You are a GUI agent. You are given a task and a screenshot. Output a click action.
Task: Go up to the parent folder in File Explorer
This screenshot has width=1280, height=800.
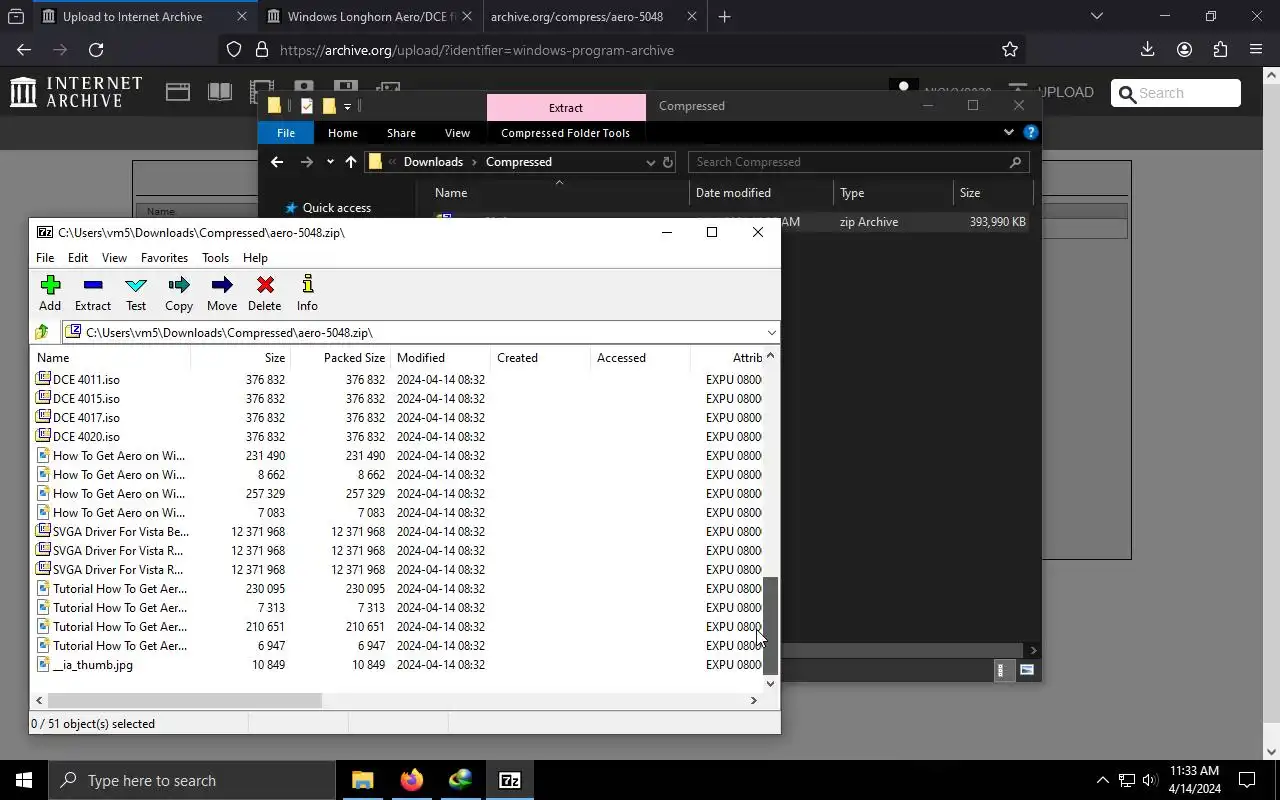[350, 162]
